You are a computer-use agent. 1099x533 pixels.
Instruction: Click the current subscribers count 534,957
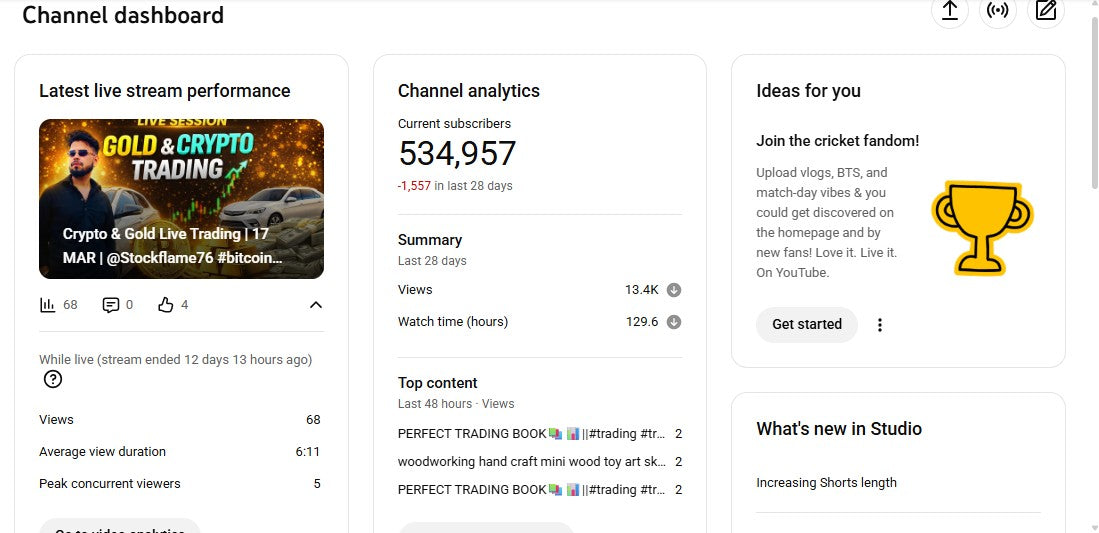coord(457,154)
